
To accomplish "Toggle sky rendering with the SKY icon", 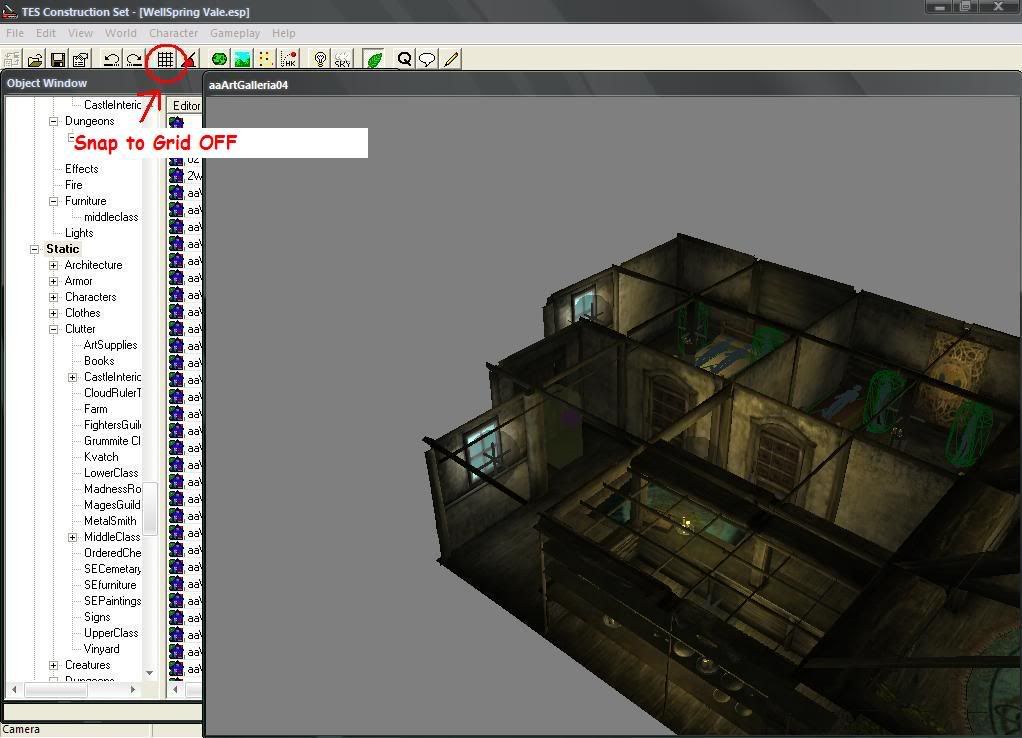I will 341,58.
